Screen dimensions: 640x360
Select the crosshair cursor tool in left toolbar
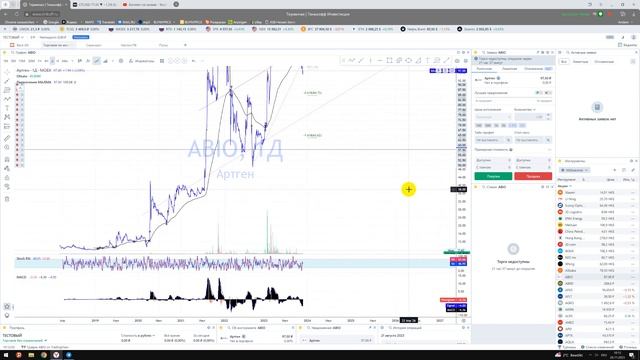coord(7,72)
